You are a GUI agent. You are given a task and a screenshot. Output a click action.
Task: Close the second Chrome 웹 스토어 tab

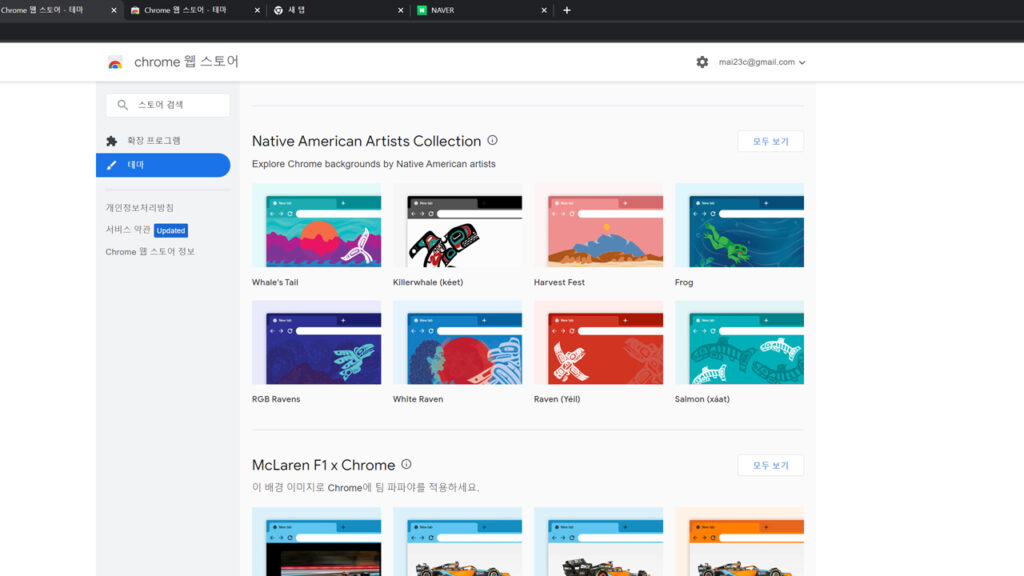coord(257,10)
